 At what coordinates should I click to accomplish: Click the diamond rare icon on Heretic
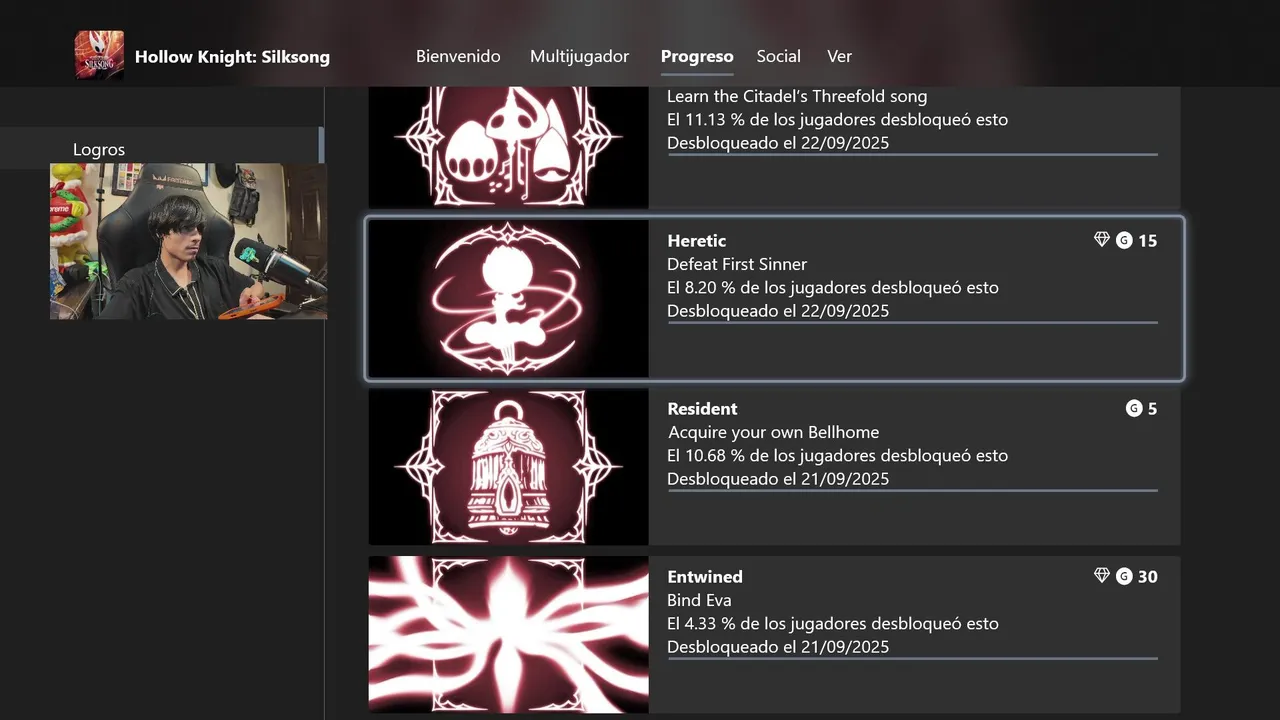(1102, 240)
